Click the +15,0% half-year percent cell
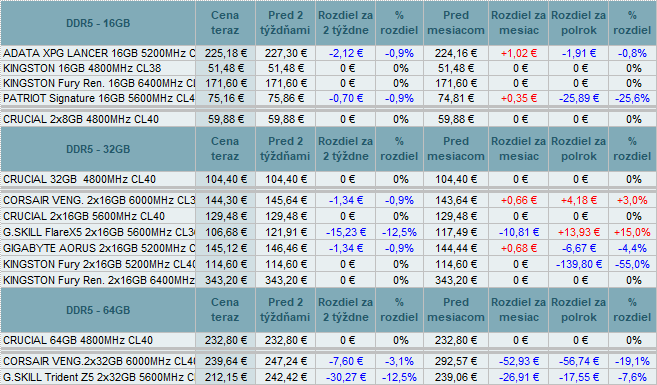 632,232
